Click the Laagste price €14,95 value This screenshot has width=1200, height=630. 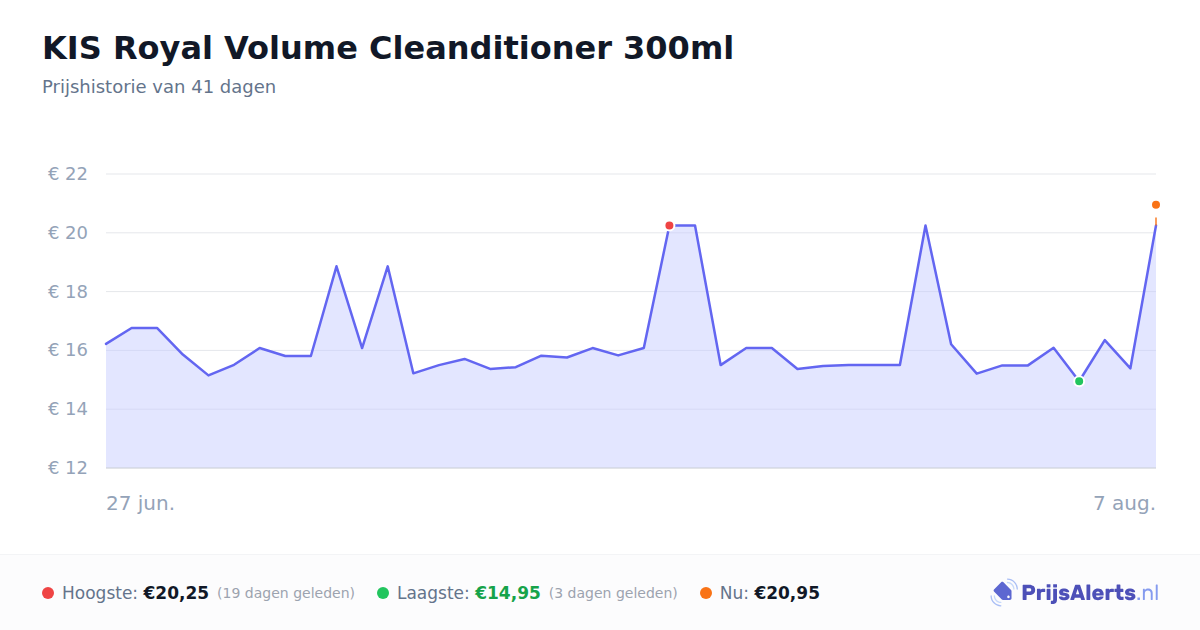pyautogui.click(x=507, y=593)
